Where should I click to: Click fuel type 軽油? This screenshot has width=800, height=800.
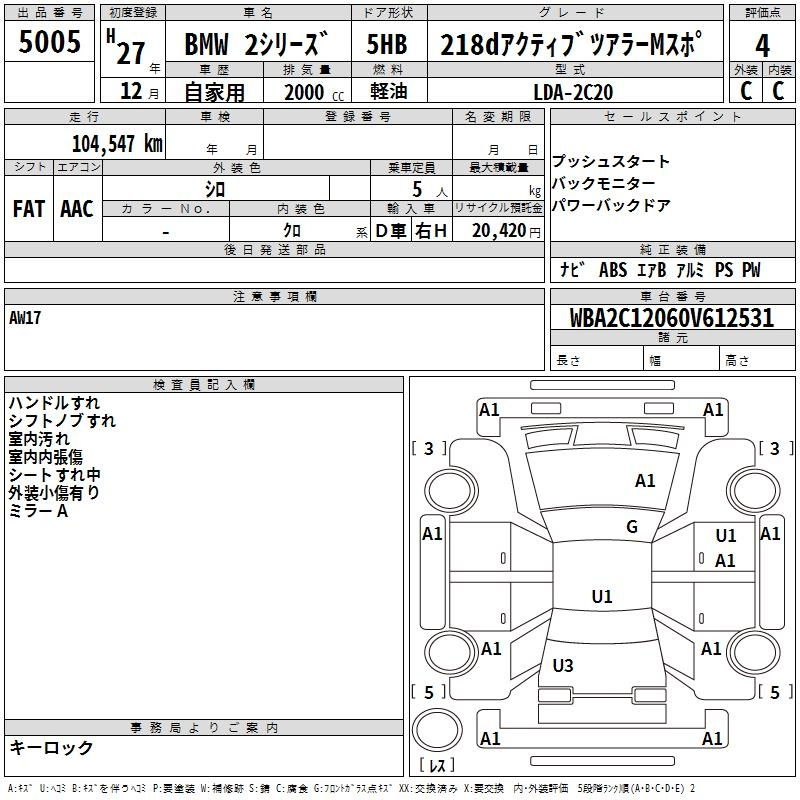pos(389,91)
